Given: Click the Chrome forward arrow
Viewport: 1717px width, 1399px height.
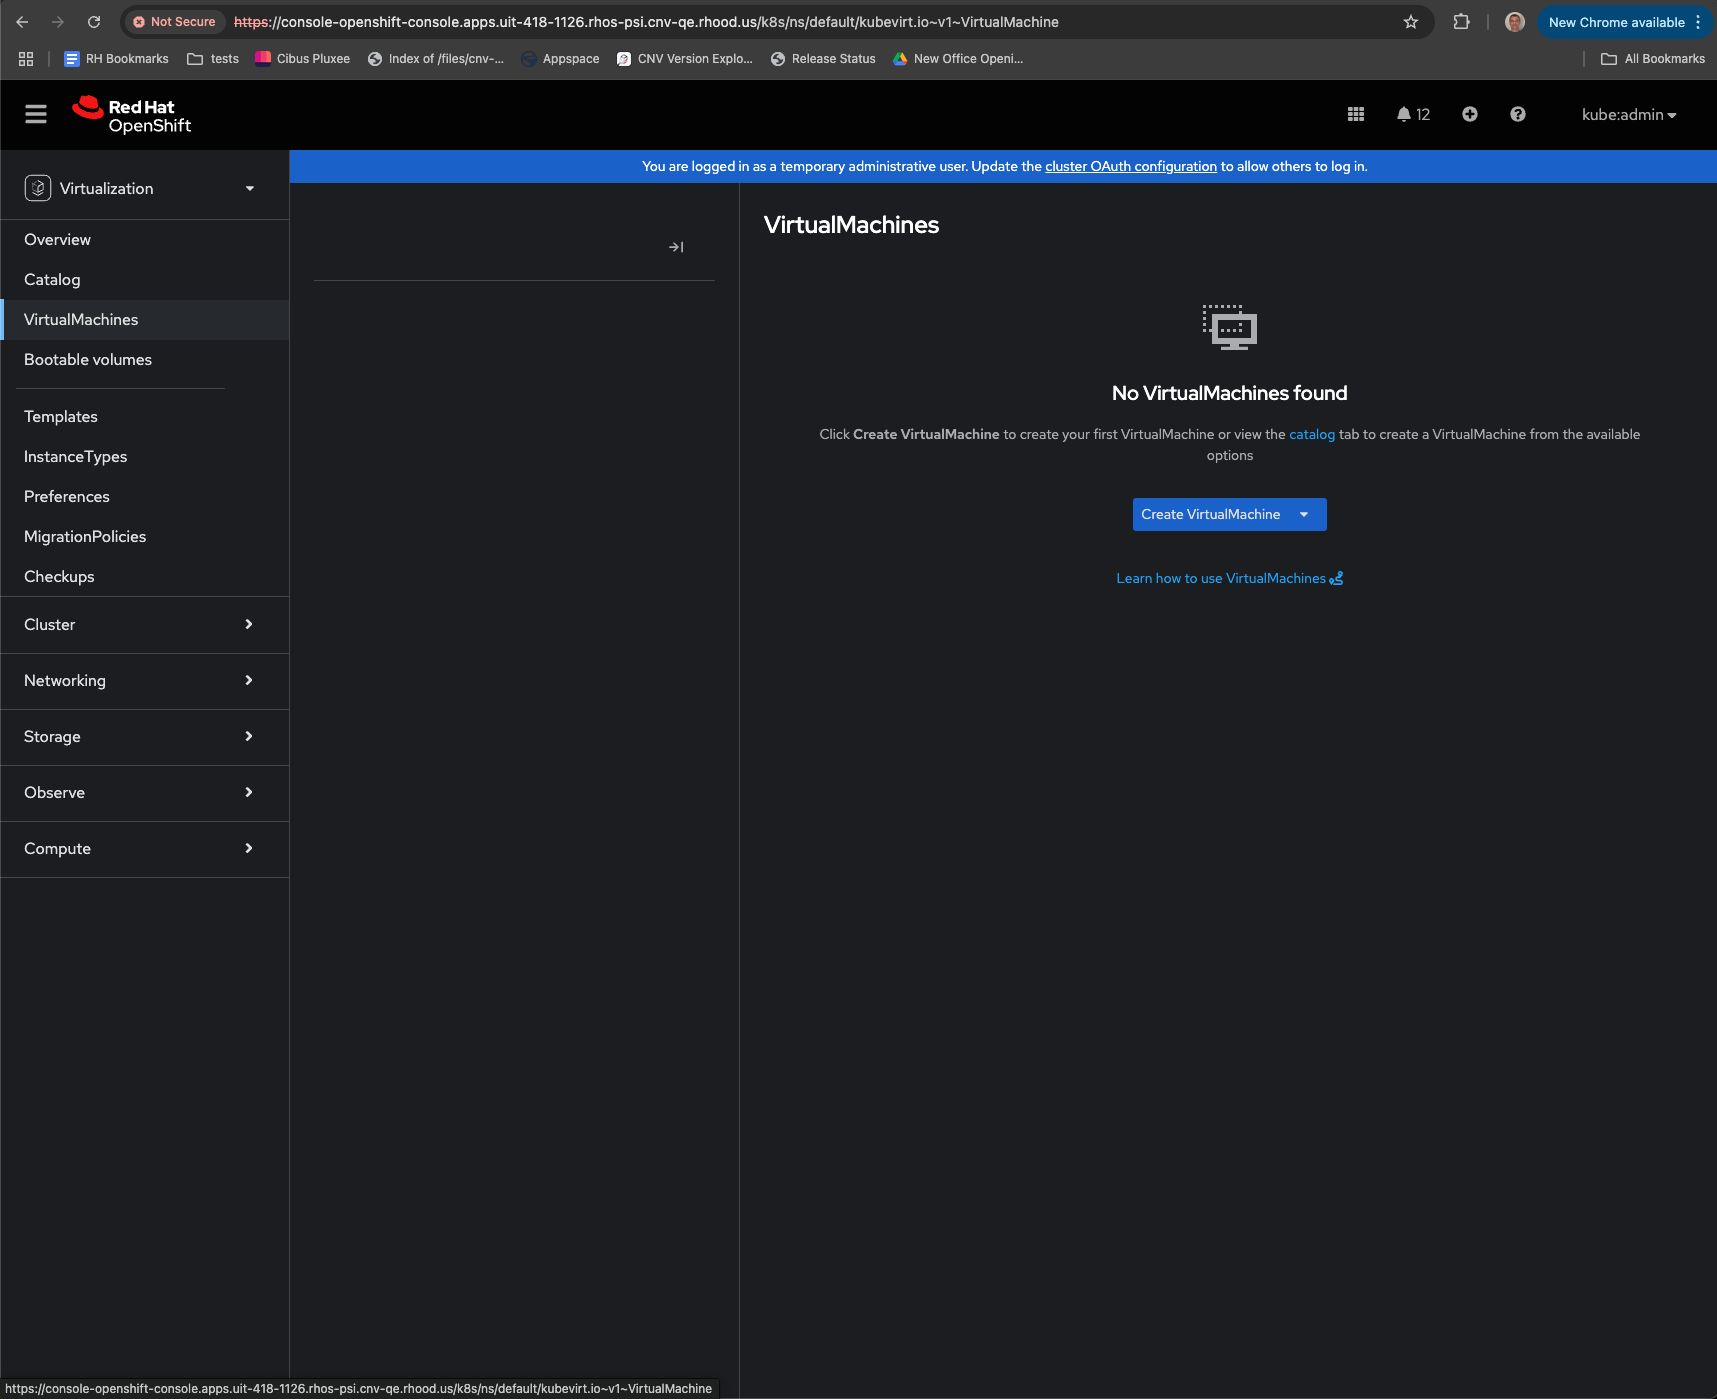Looking at the screenshot, I should (58, 22).
